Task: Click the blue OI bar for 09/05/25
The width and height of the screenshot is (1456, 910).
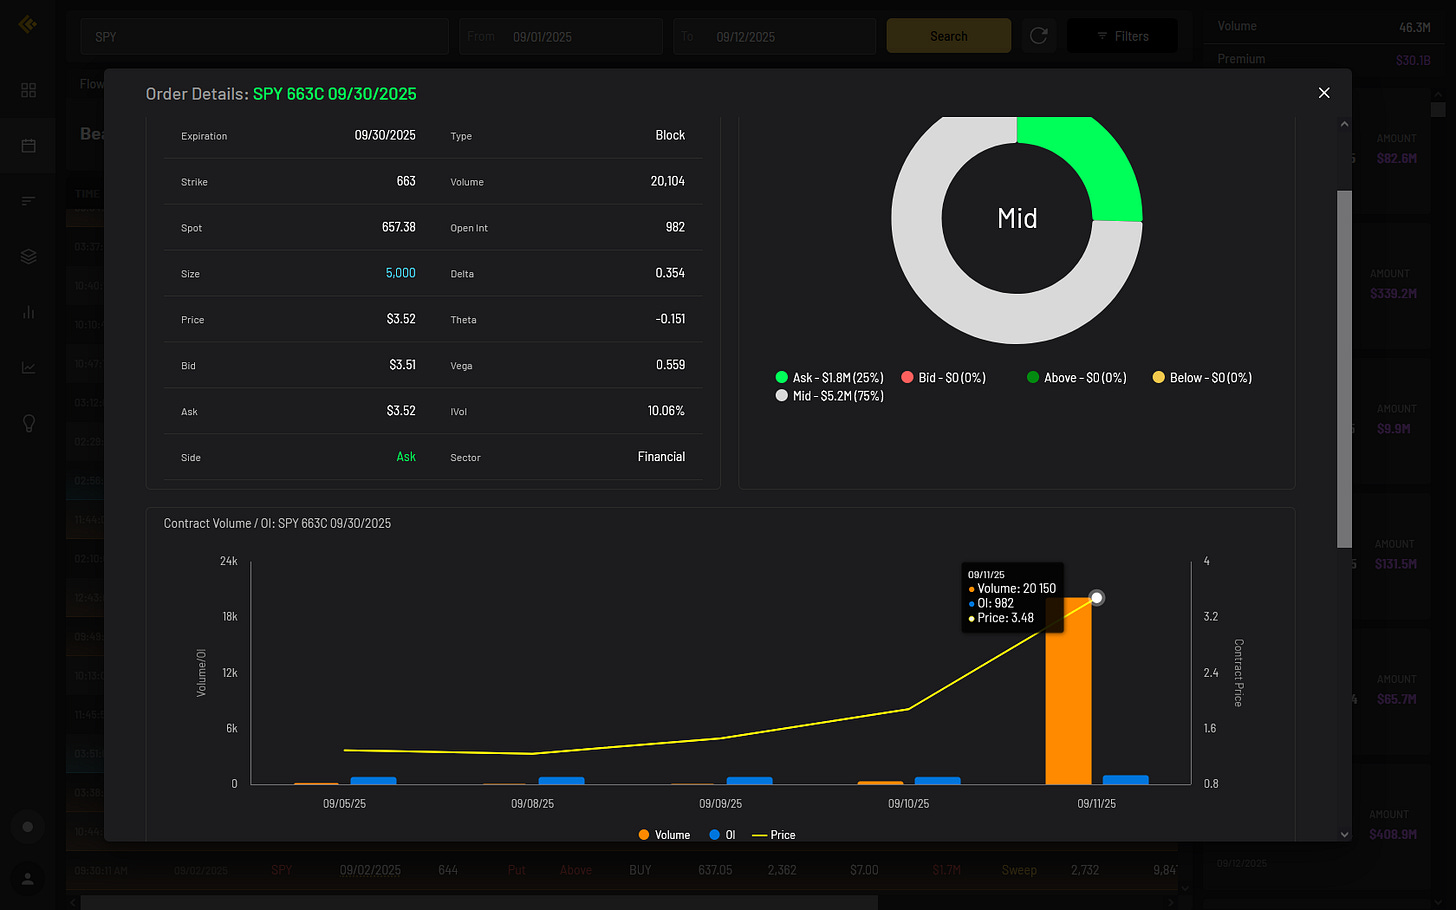Action: 373,781
